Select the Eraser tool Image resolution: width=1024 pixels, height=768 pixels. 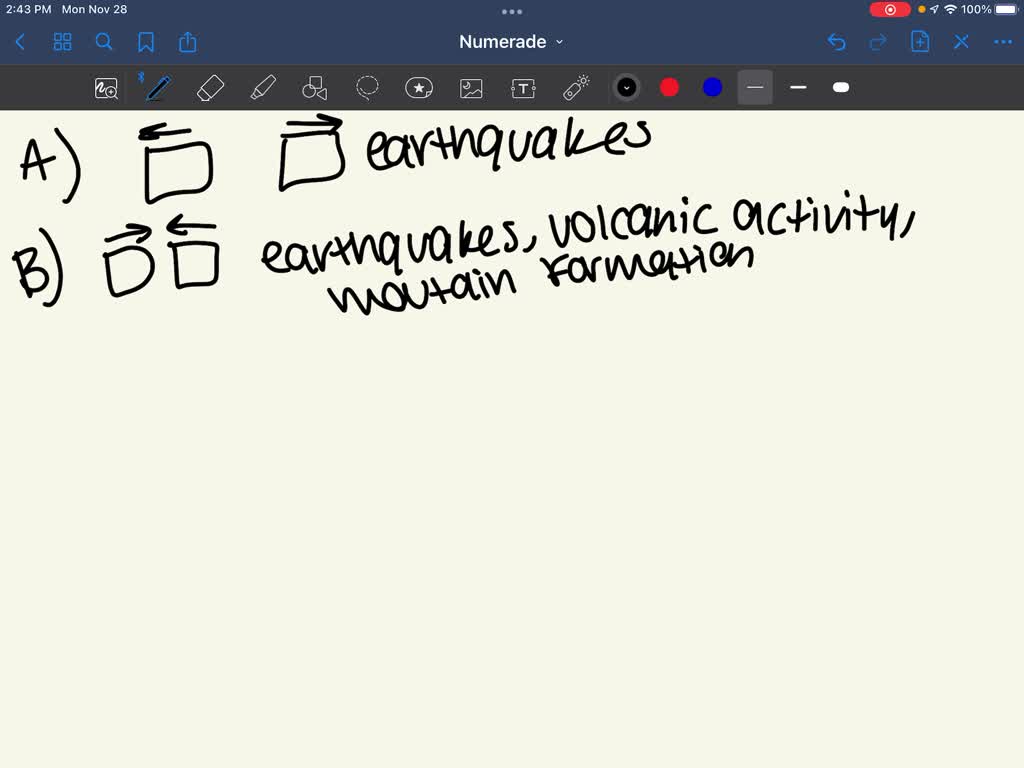(210, 87)
